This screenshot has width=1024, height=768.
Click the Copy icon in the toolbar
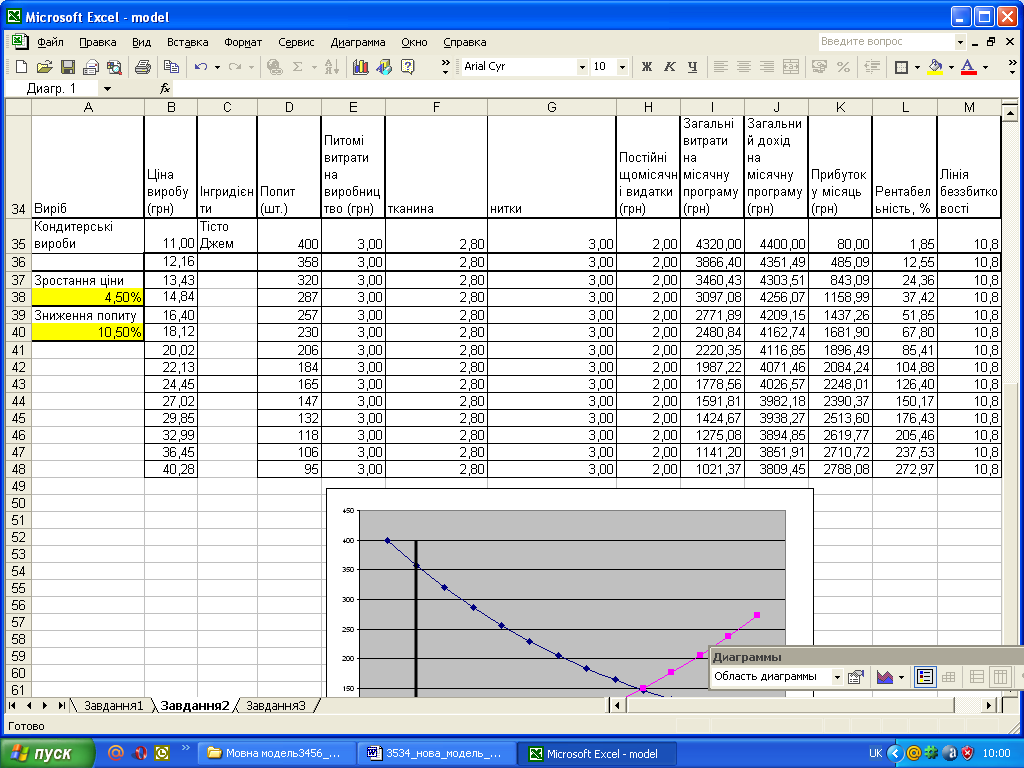pos(171,67)
